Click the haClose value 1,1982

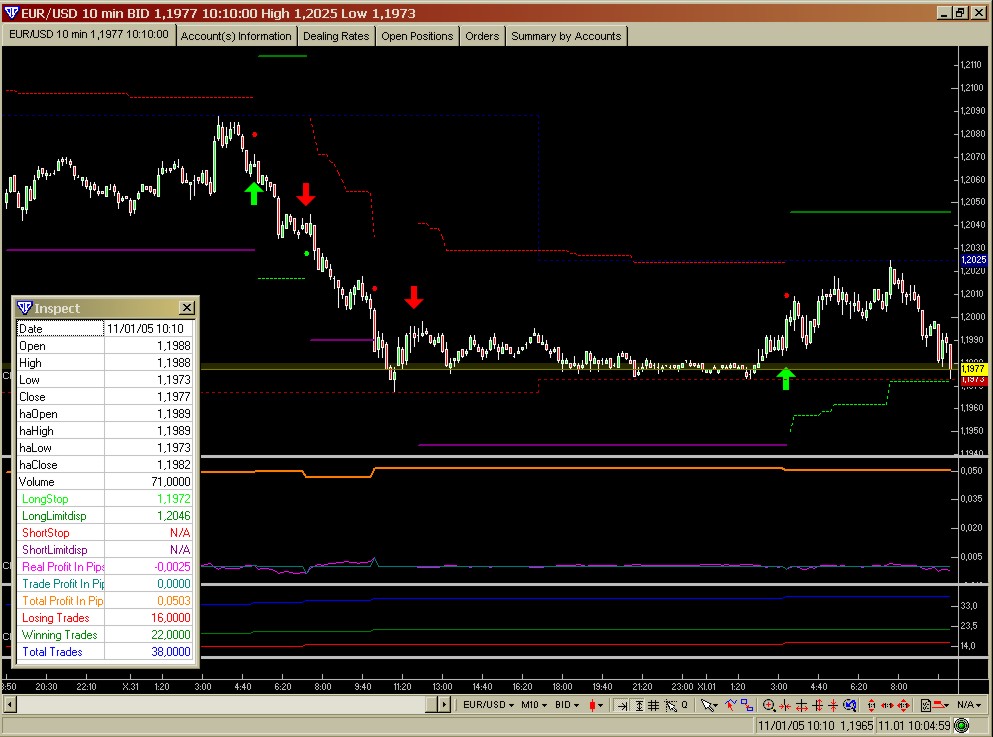coord(174,465)
